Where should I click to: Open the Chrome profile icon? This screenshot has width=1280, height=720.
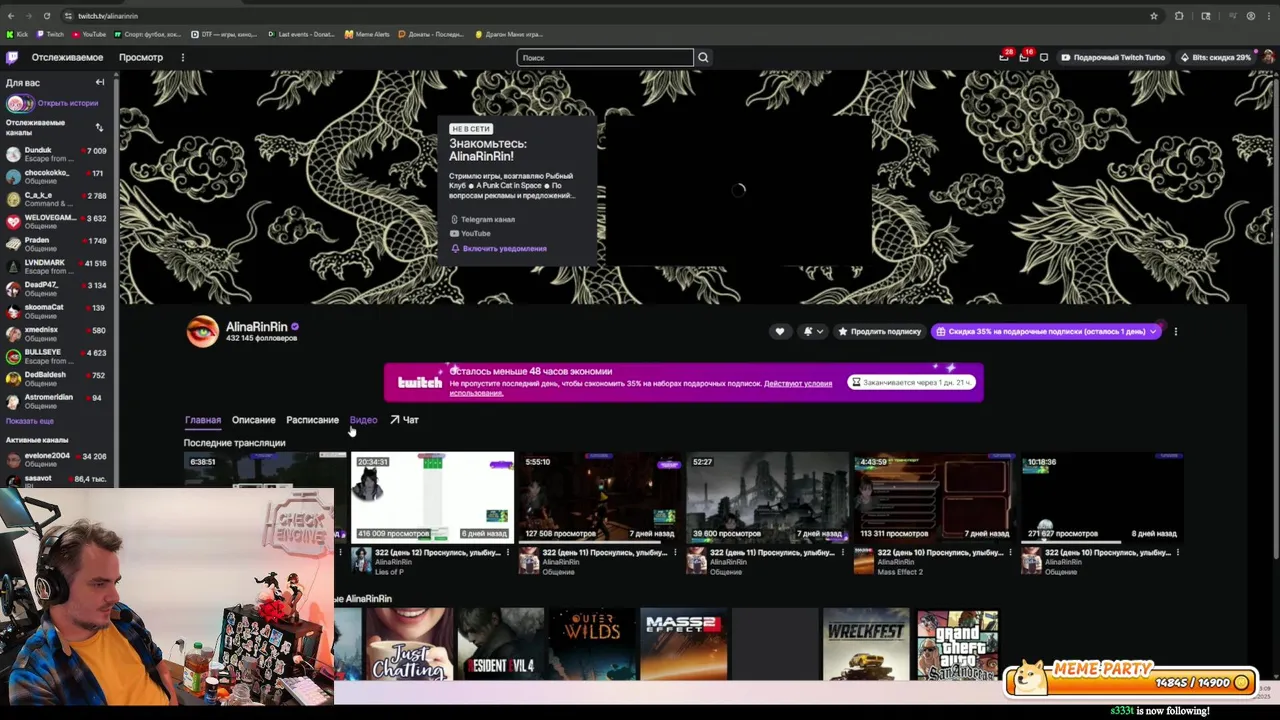click(x=1251, y=16)
